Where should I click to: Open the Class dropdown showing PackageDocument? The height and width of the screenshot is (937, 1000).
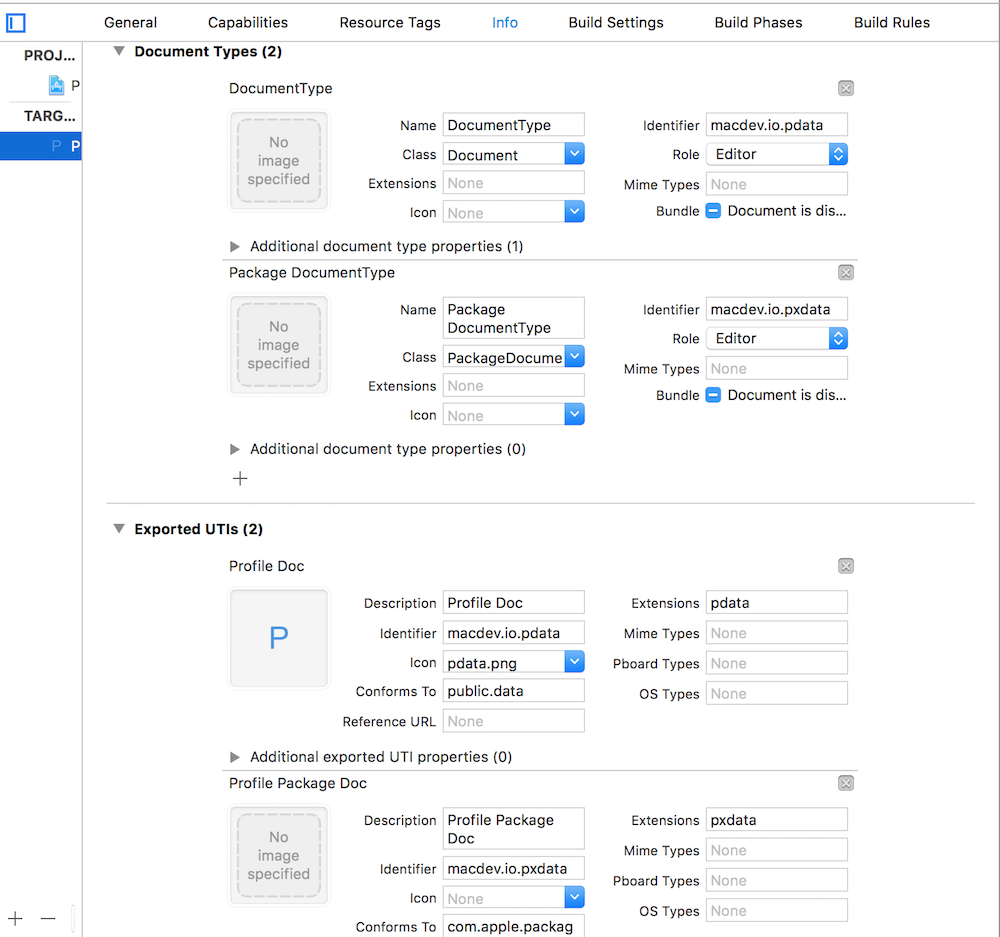tap(574, 357)
